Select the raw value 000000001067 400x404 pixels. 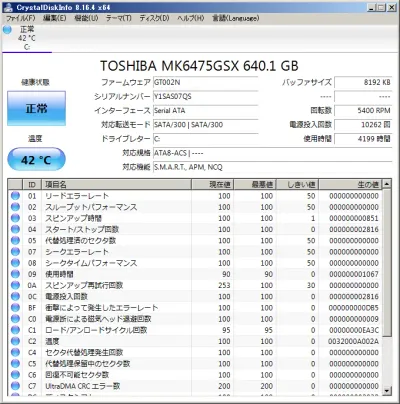click(354, 274)
